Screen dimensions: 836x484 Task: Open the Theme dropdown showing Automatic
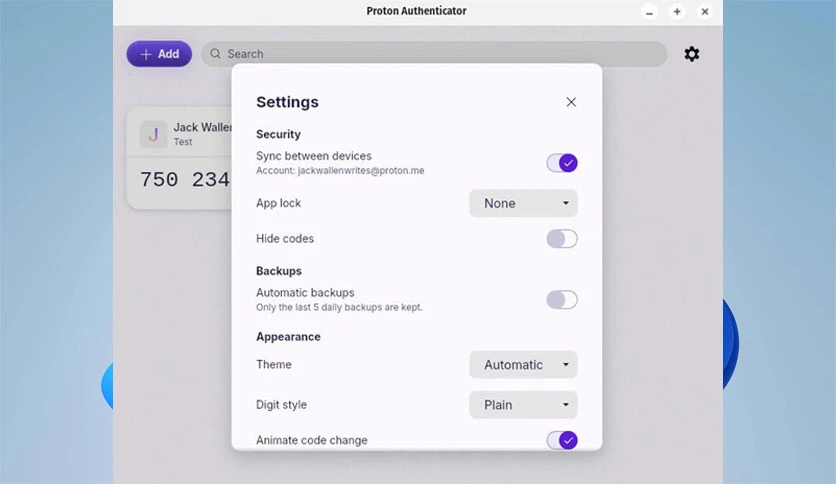tap(523, 365)
